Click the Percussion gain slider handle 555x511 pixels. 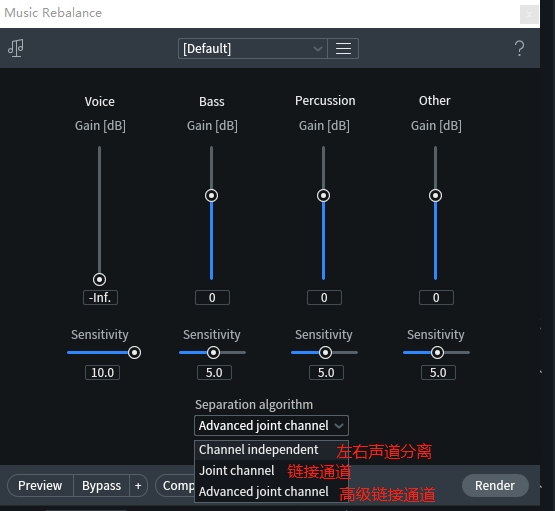[x=324, y=196]
